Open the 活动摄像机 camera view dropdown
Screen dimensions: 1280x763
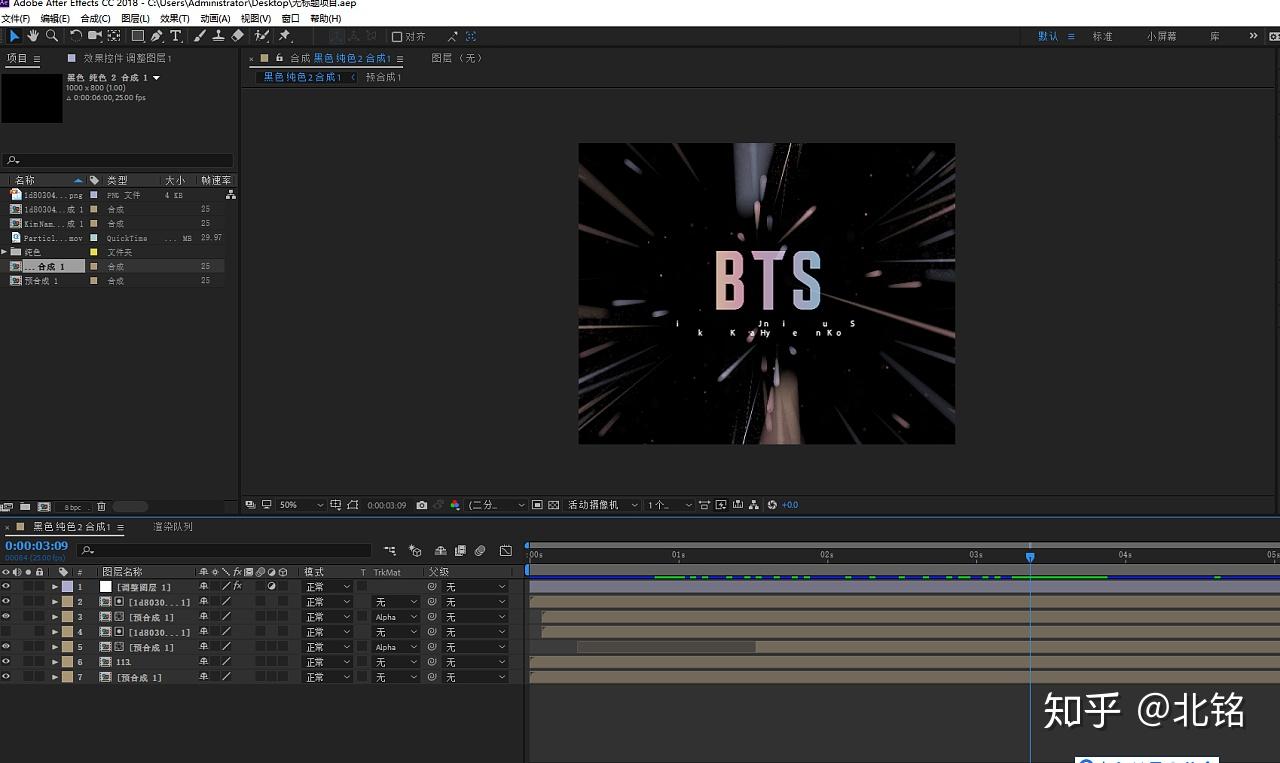604,505
